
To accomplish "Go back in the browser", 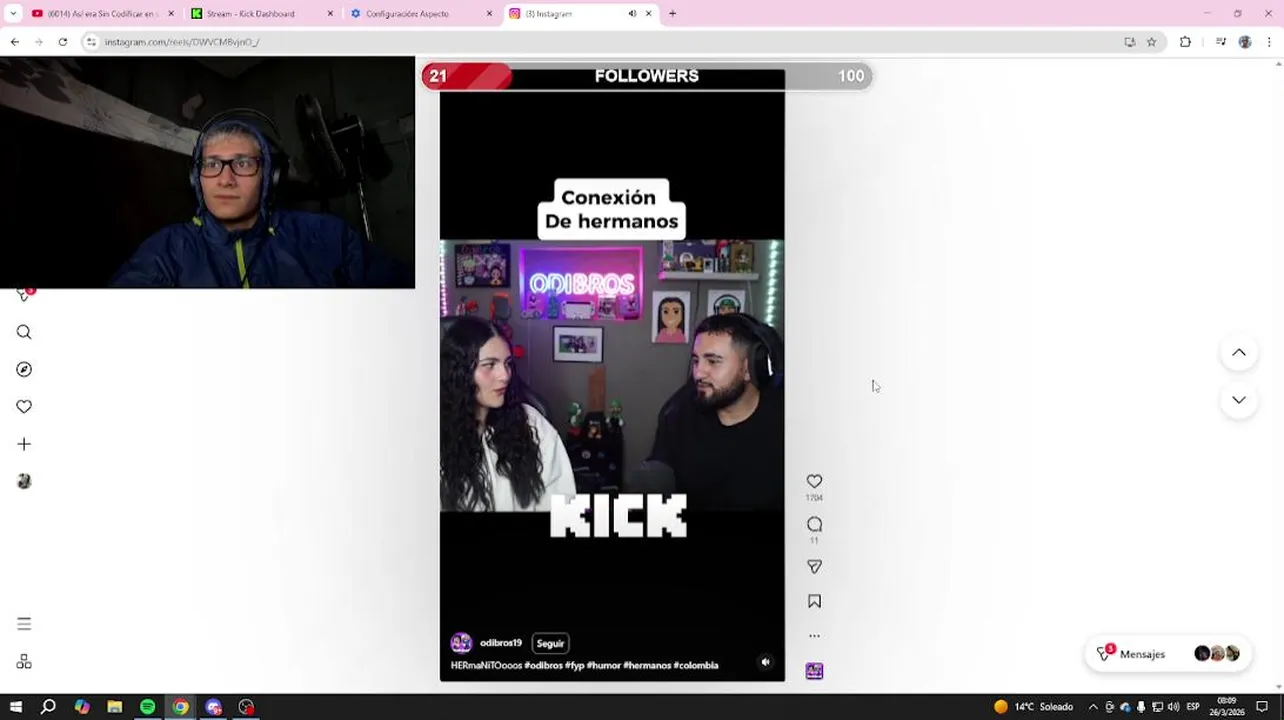I will pos(14,42).
